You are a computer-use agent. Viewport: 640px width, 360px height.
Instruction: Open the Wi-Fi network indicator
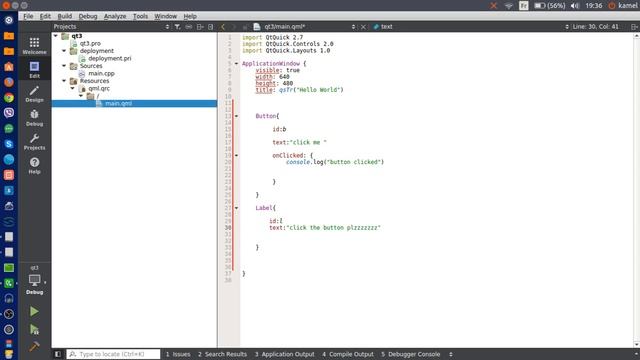509,6
